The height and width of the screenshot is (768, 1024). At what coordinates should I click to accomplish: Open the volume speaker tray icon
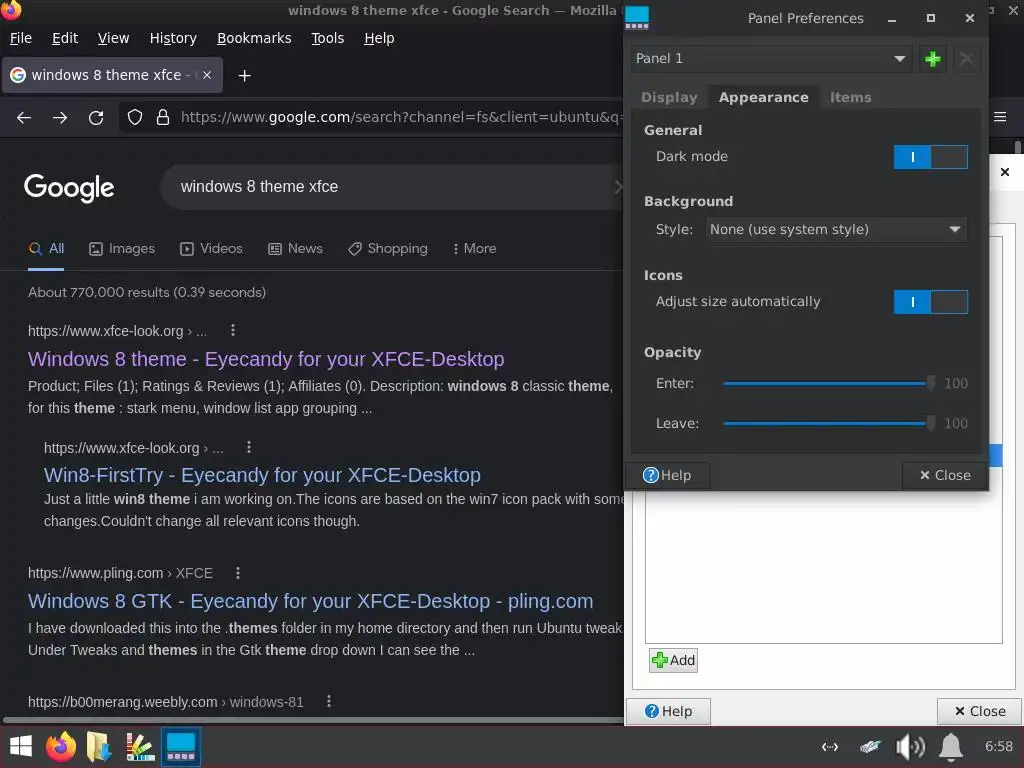pyautogui.click(x=910, y=746)
